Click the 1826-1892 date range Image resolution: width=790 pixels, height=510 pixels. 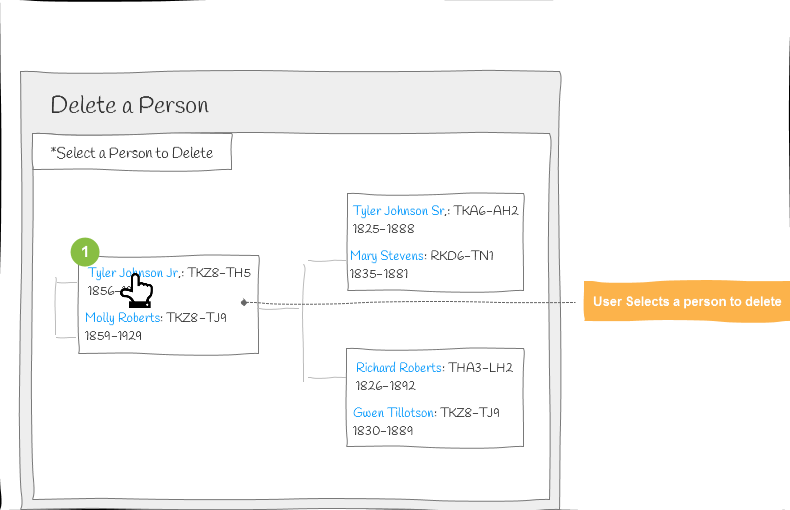coord(385,386)
